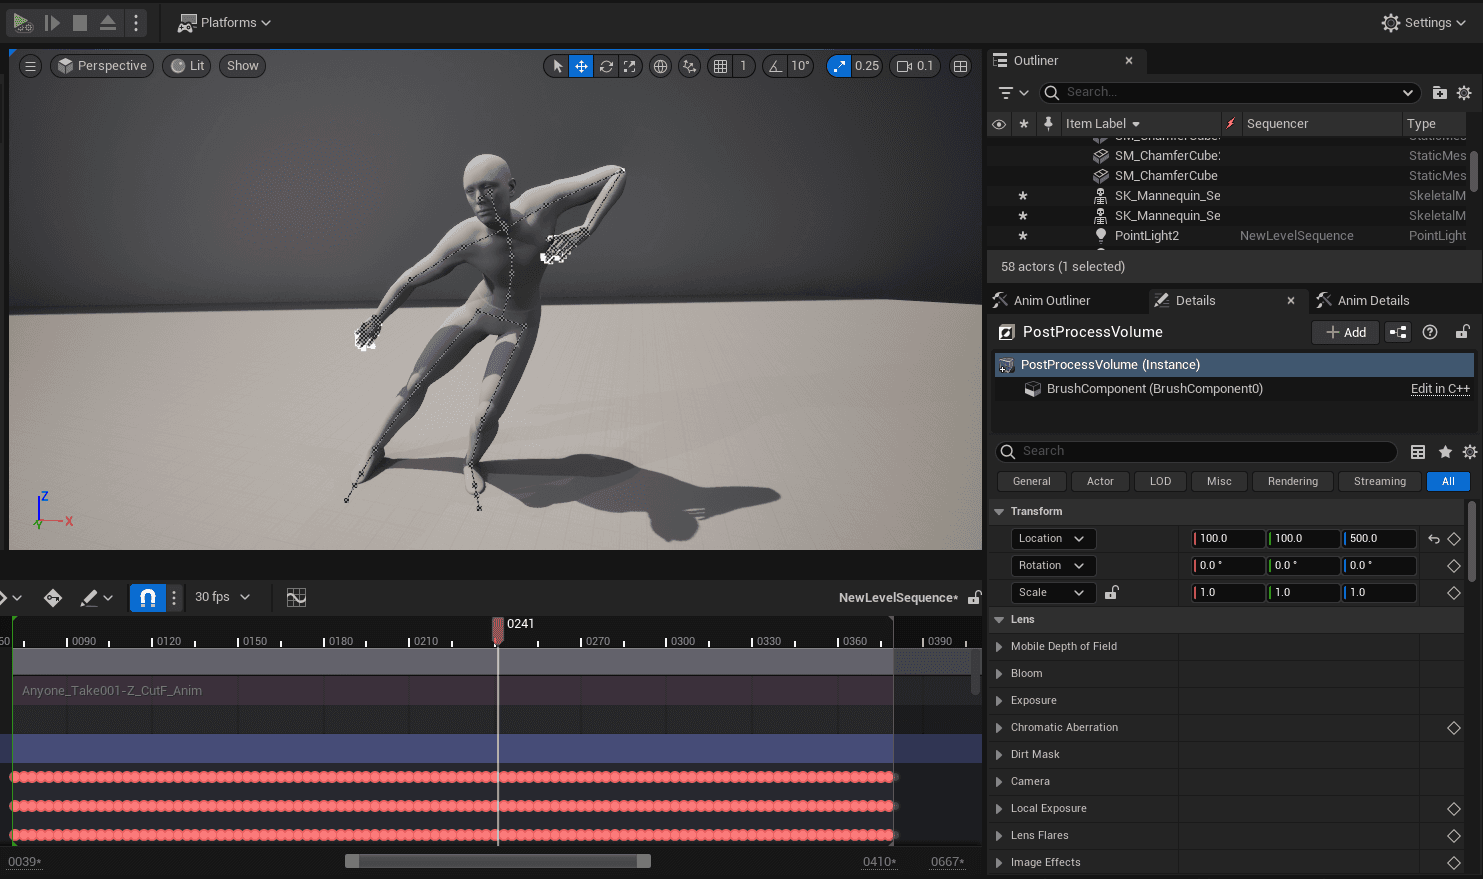Click the stop simulation button
This screenshot has width=1483, height=879.
coord(80,22)
